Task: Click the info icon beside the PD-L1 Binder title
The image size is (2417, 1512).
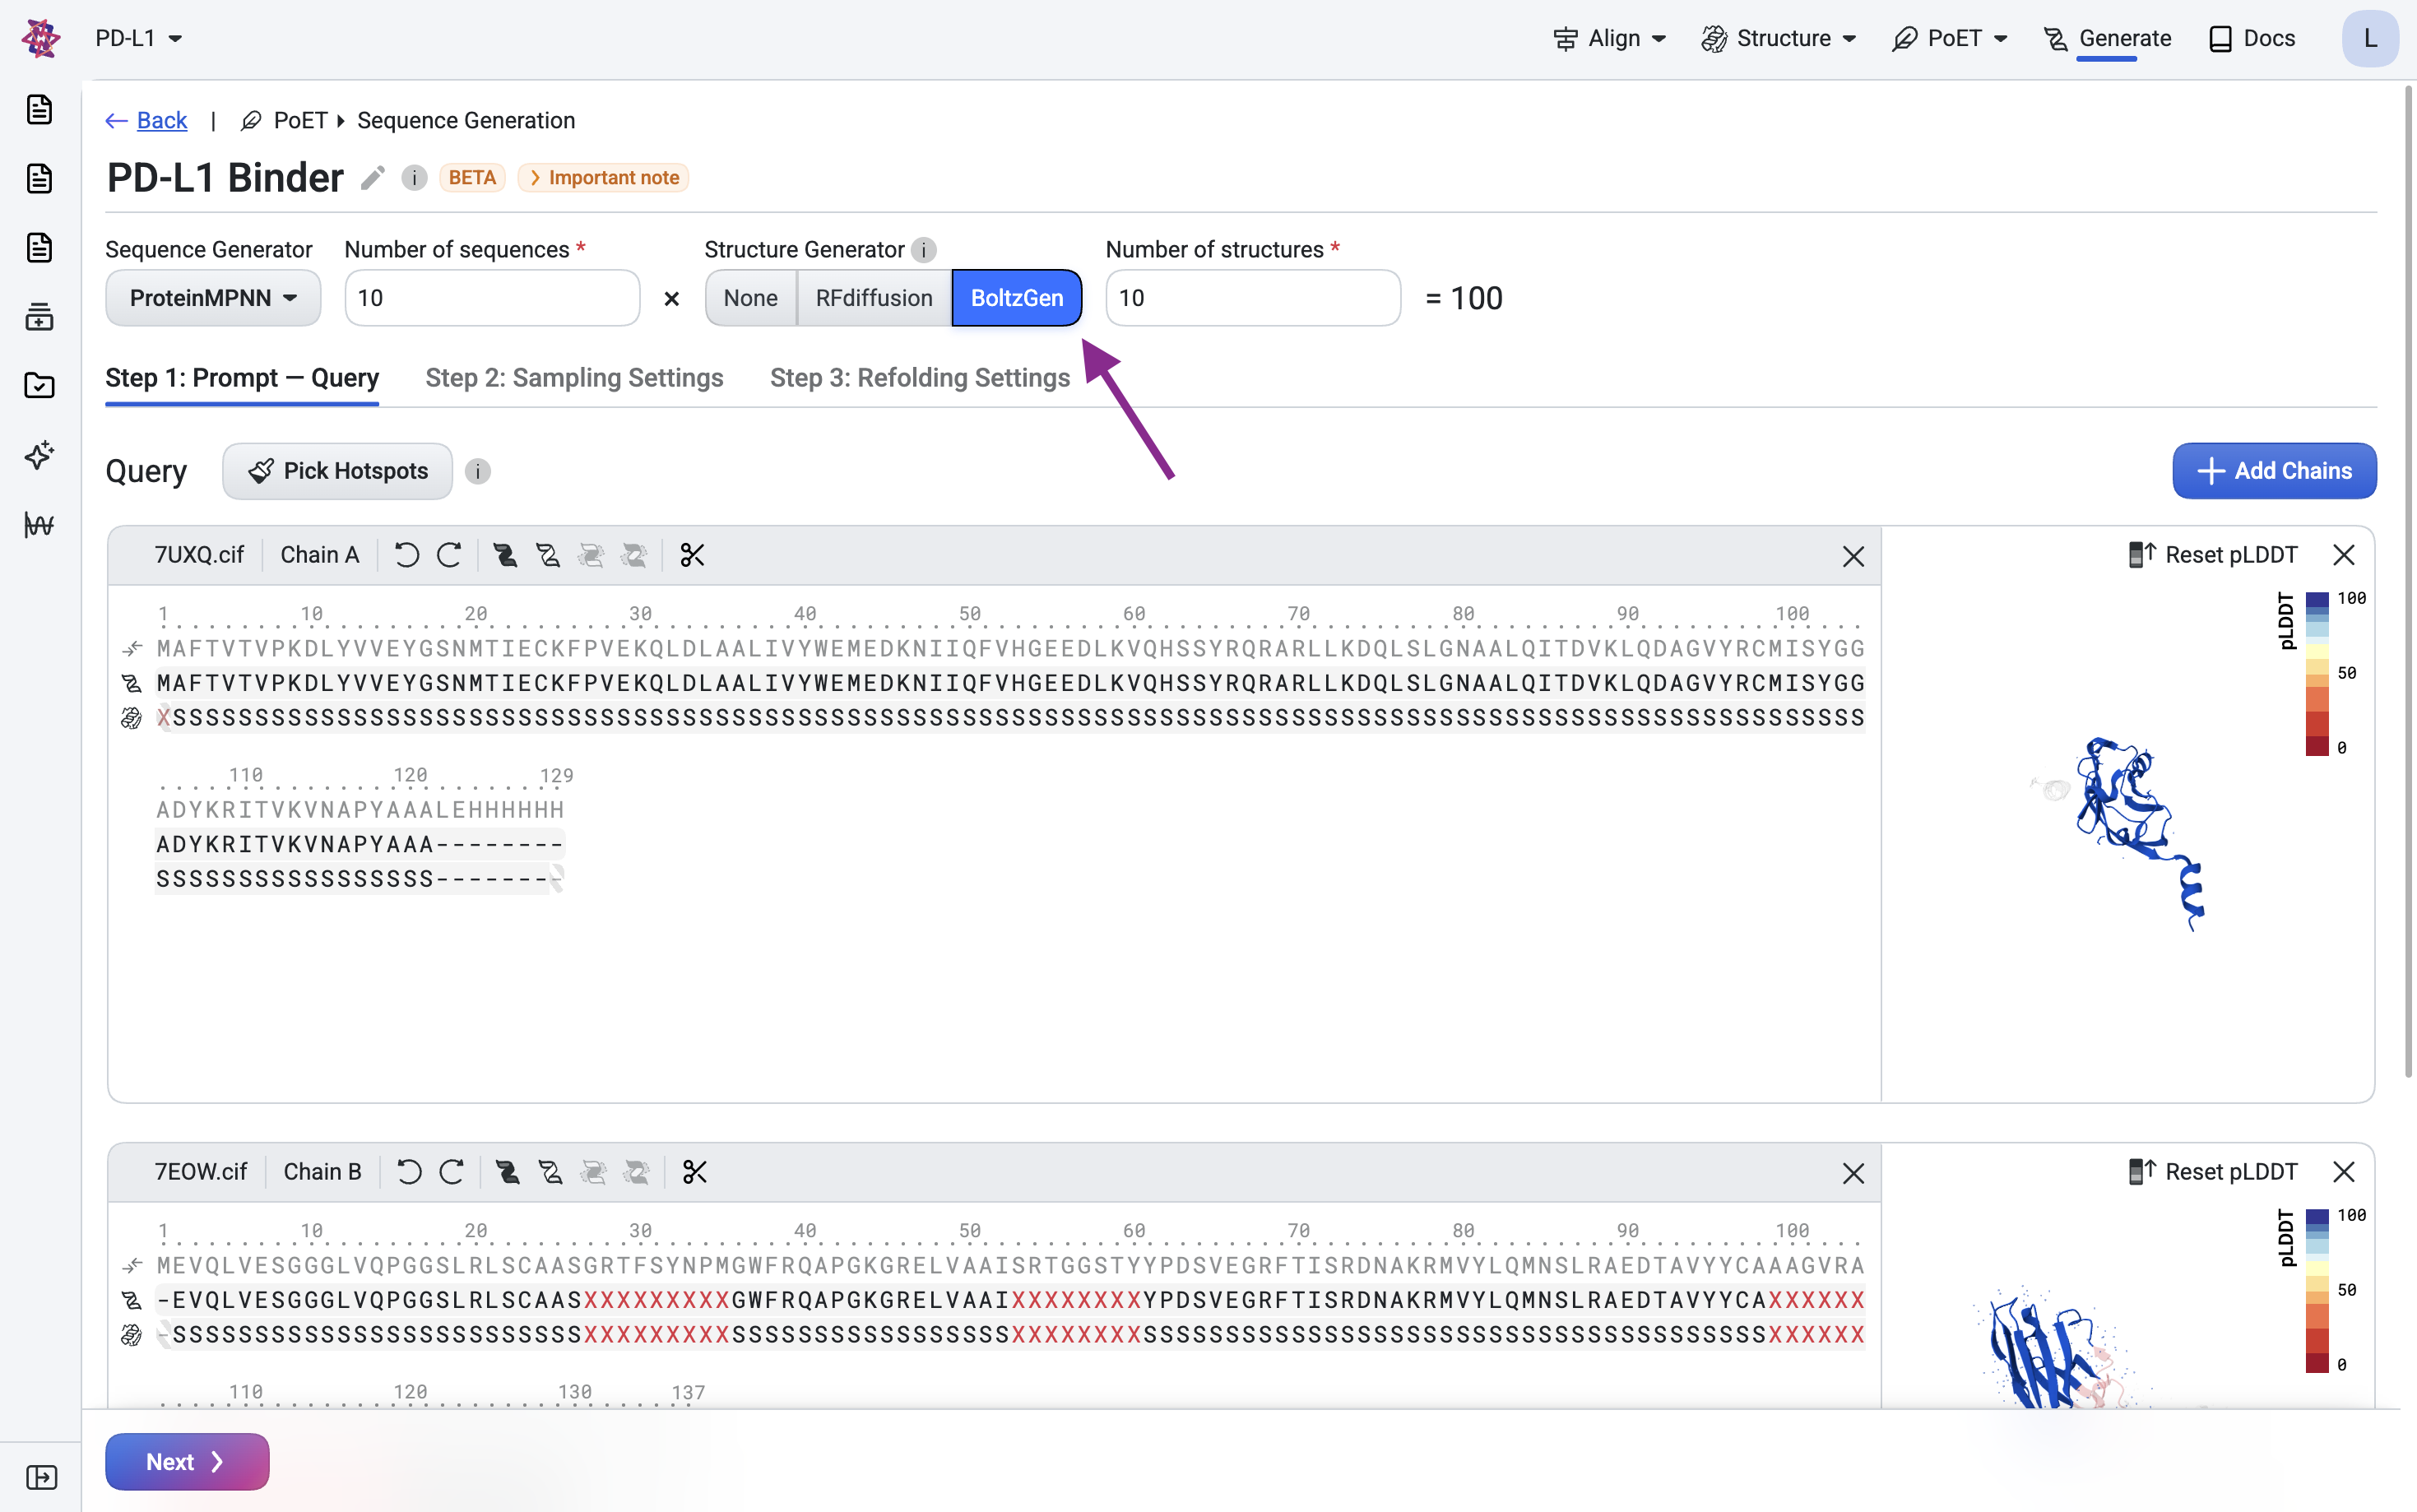Action: pos(414,178)
